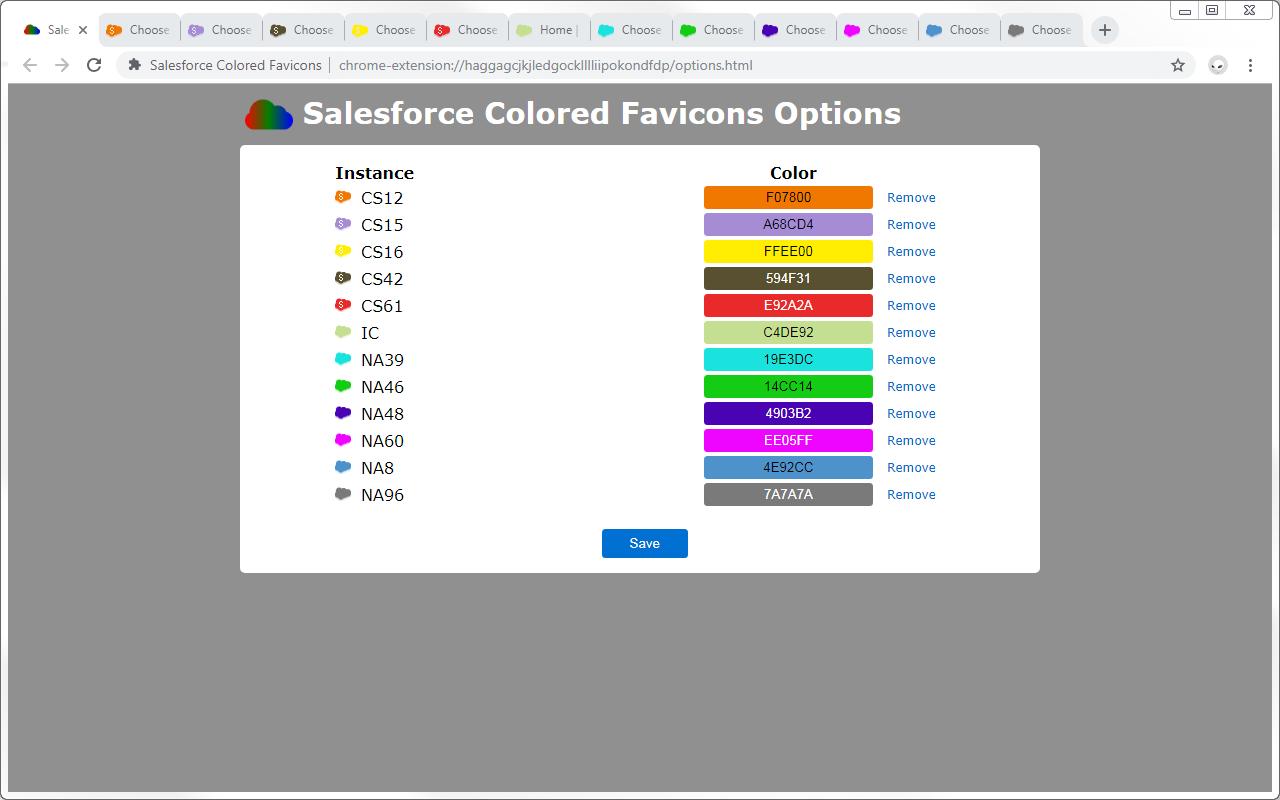This screenshot has width=1280, height=800.
Task: Click the purple 4903B2 color swatch
Action: pos(788,413)
